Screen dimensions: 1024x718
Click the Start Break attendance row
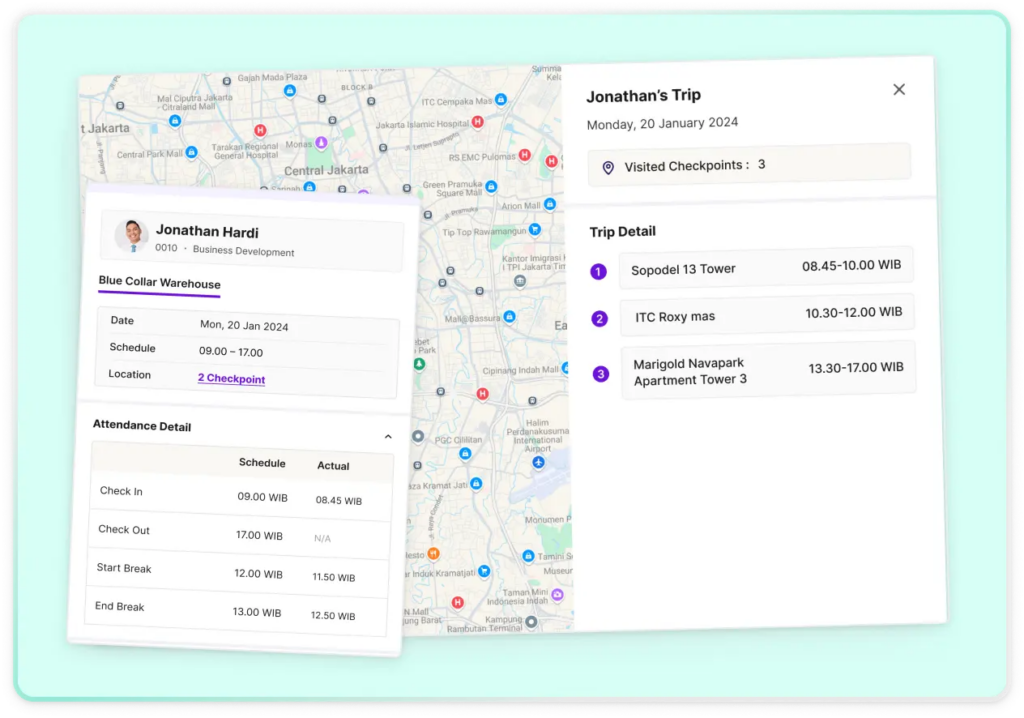pos(238,572)
